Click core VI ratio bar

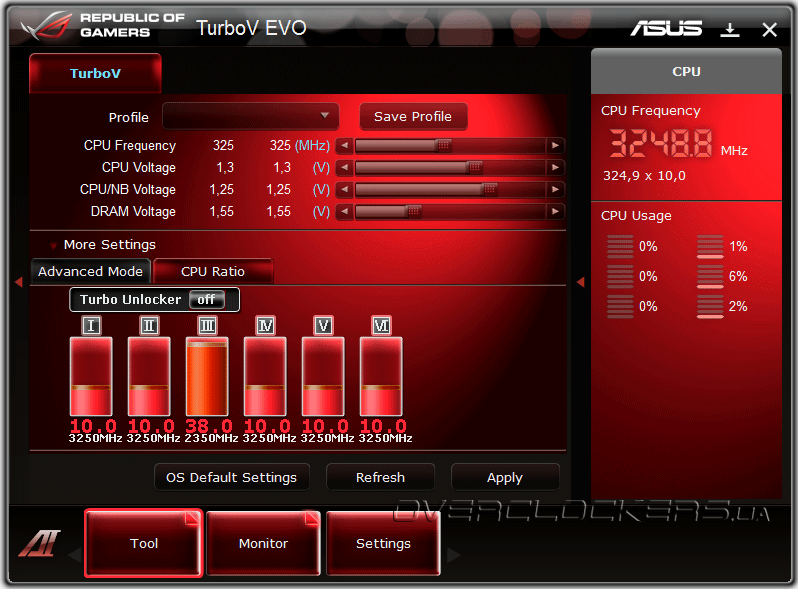click(381, 376)
